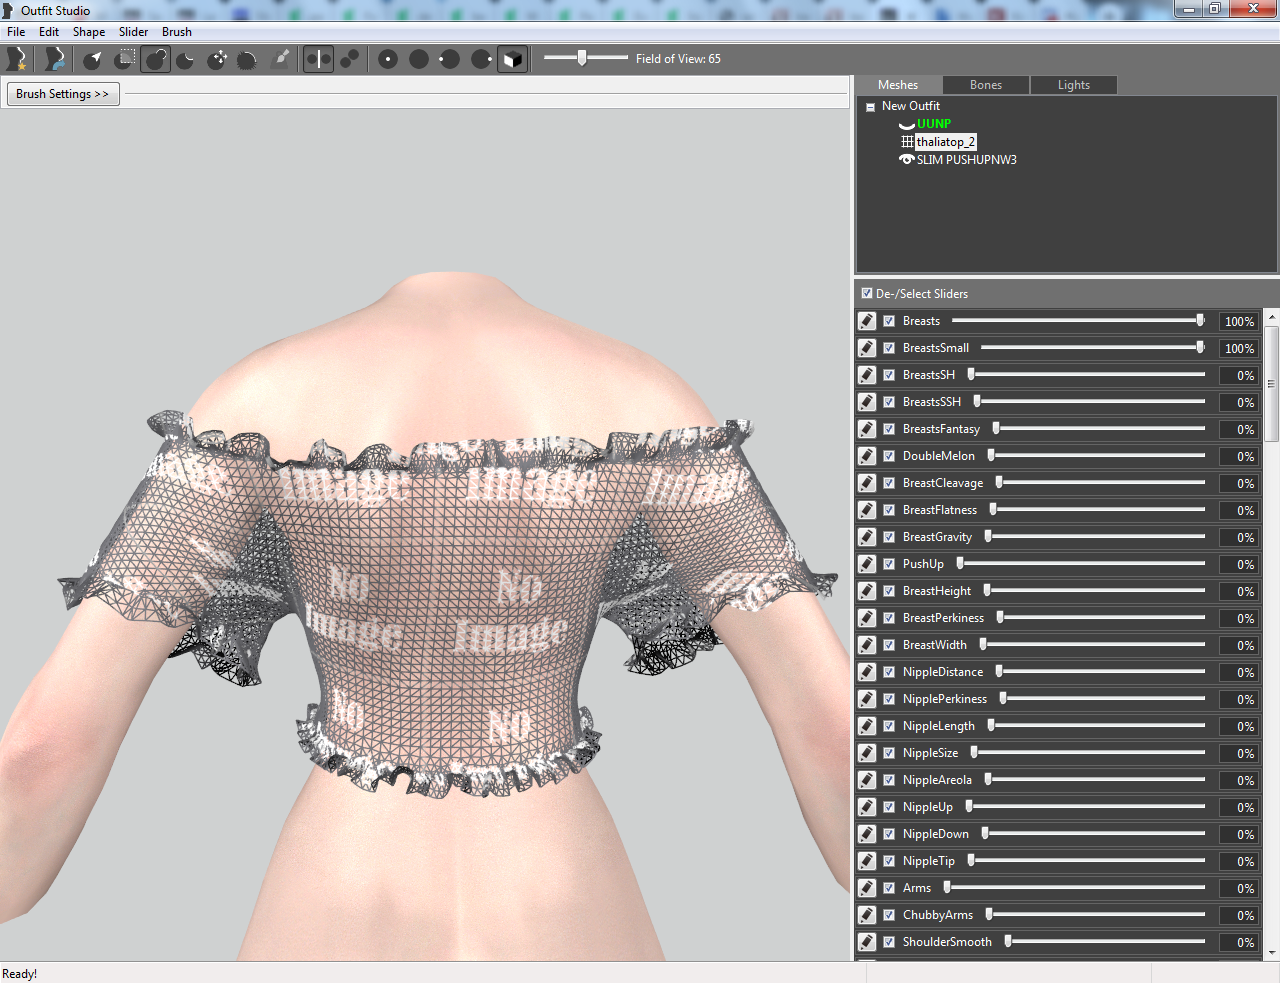
Task: Select the Mask brush tool
Action: (125, 59)
